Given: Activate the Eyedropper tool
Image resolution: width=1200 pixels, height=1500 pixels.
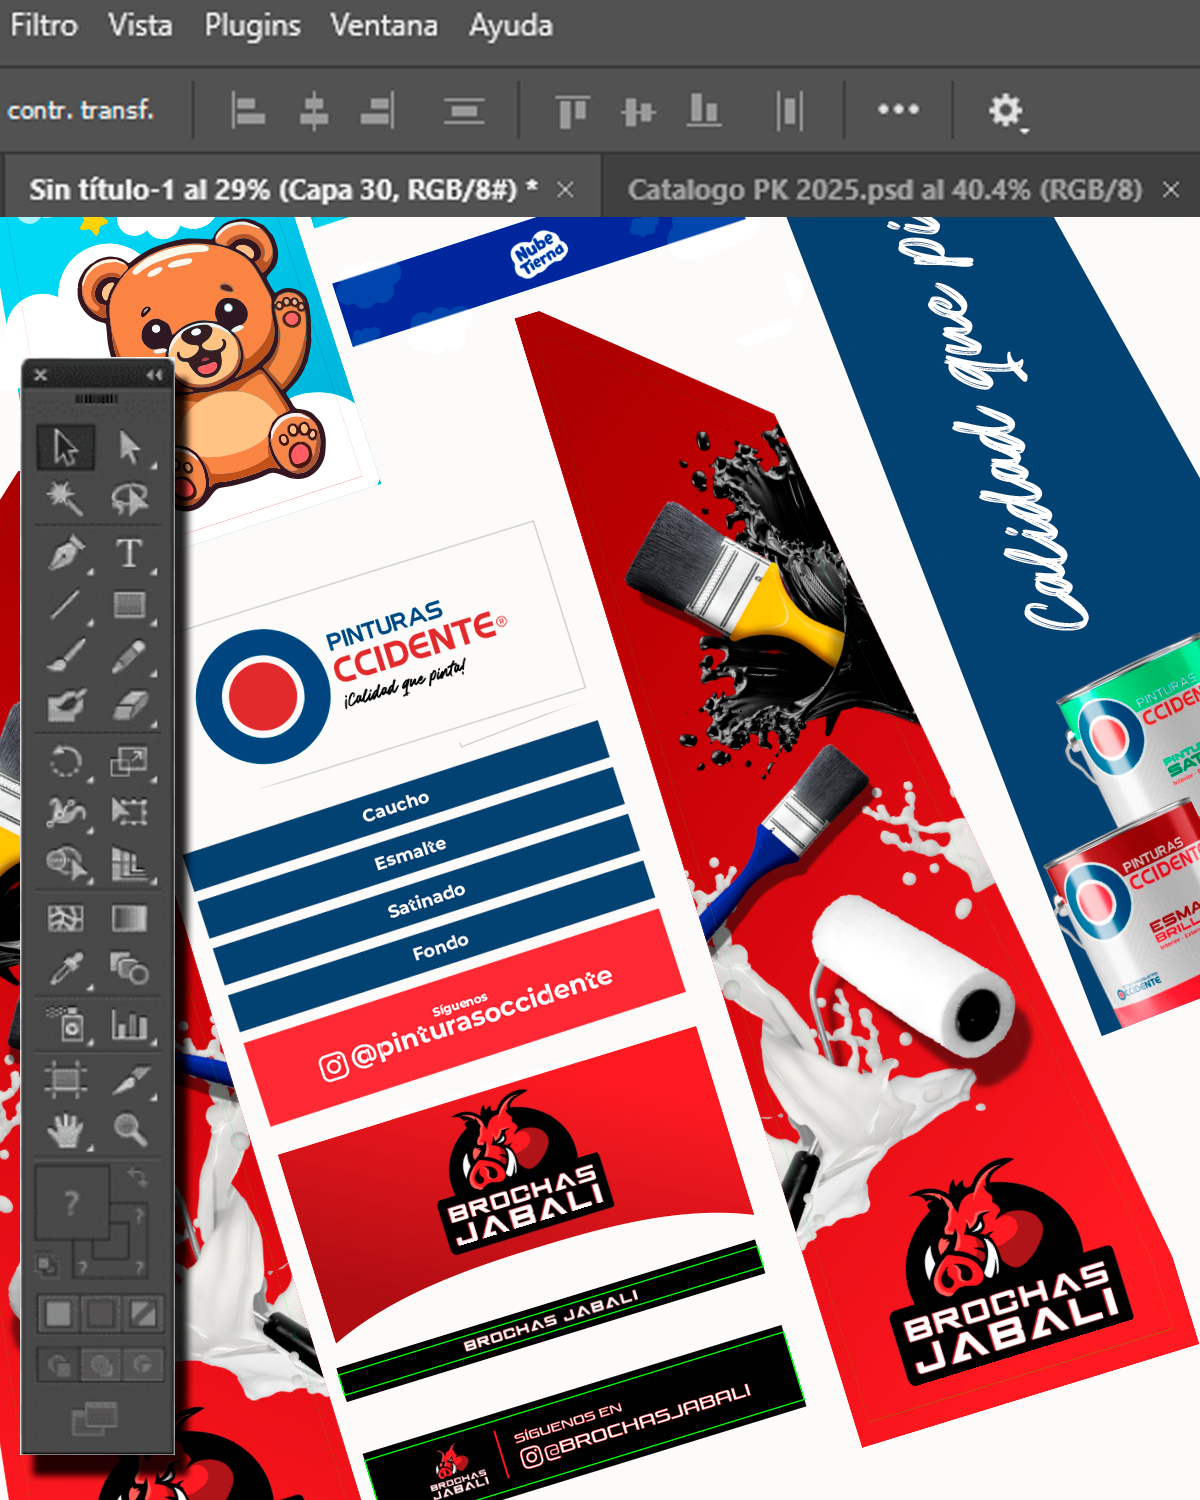Looking at the screenshot, I should [x=66, y=968].
